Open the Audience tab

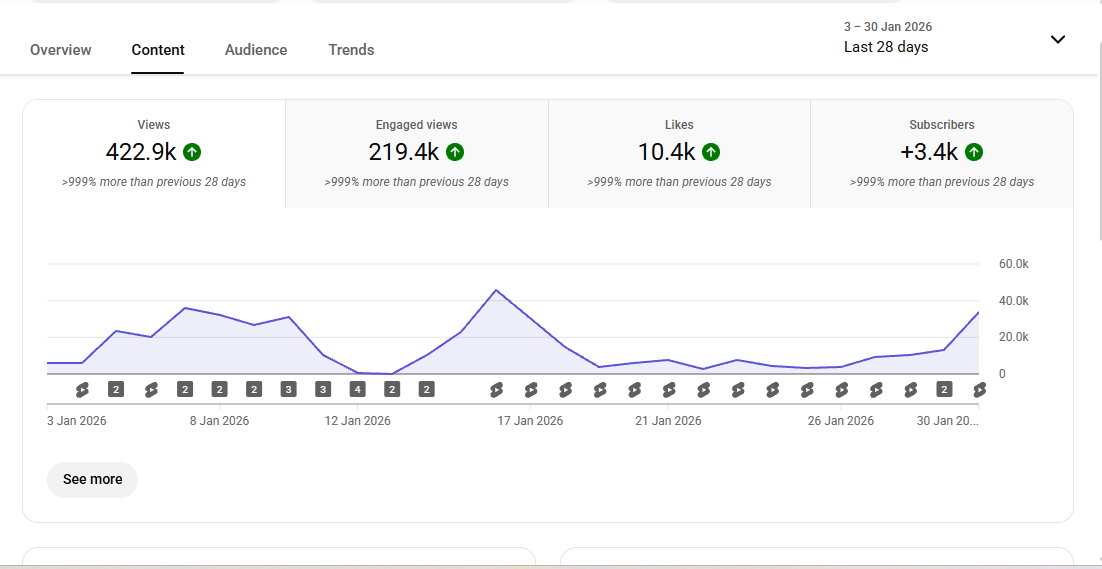click(x=256, y=50)
